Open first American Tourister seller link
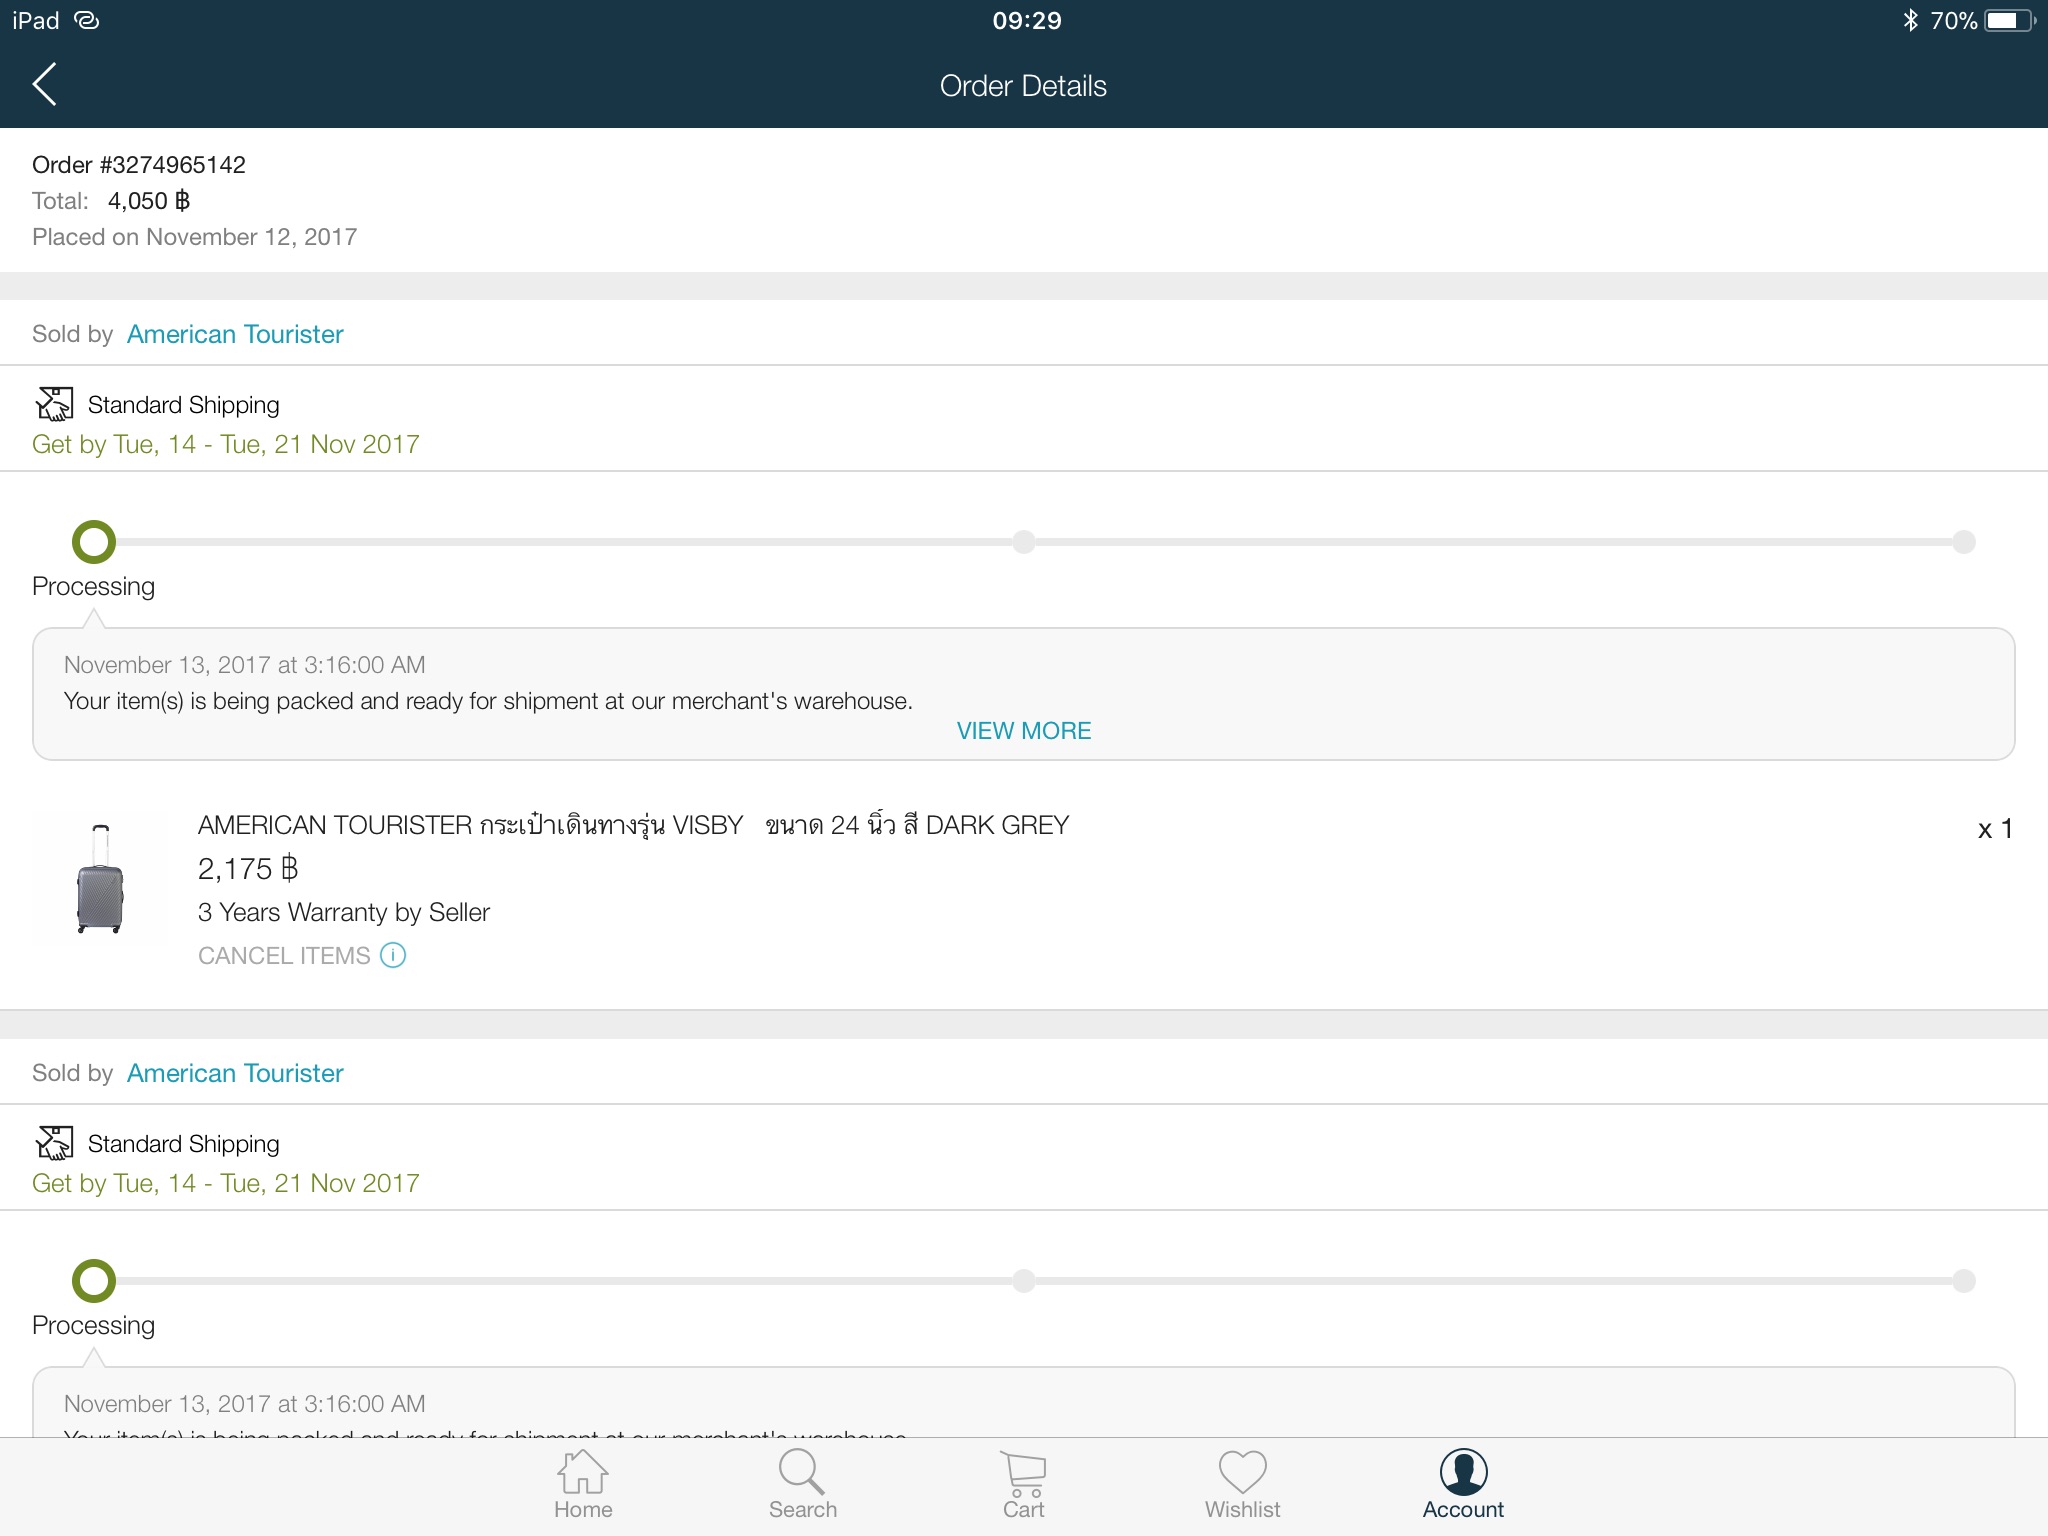This screenshot has height=1536, width=2048. tap(235, 334)
